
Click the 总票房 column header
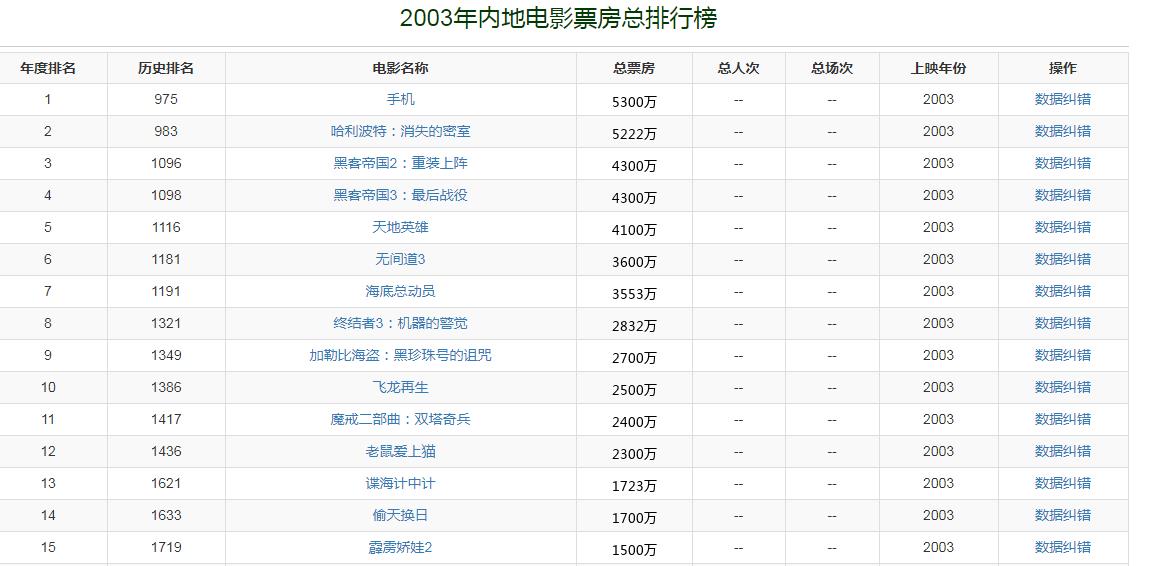[x=634, y=68]
